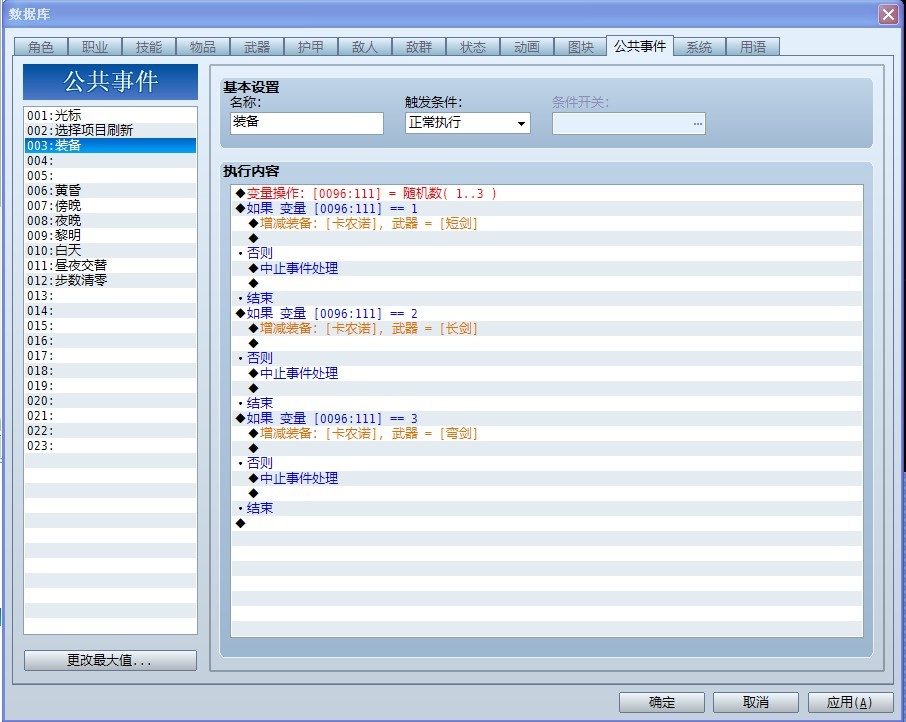This screenshot has width=906, height=722.
Task: Open the 技能 tab
Action: [148, 47]
